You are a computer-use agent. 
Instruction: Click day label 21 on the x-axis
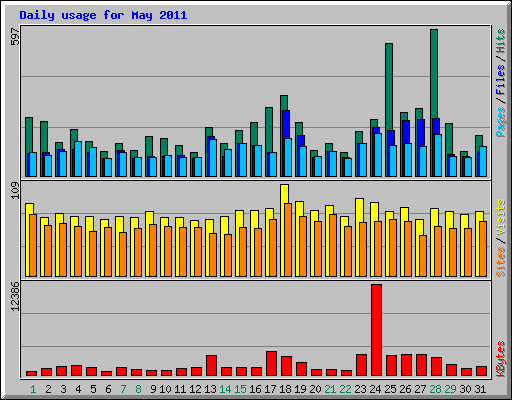click(x=330, y=389)
